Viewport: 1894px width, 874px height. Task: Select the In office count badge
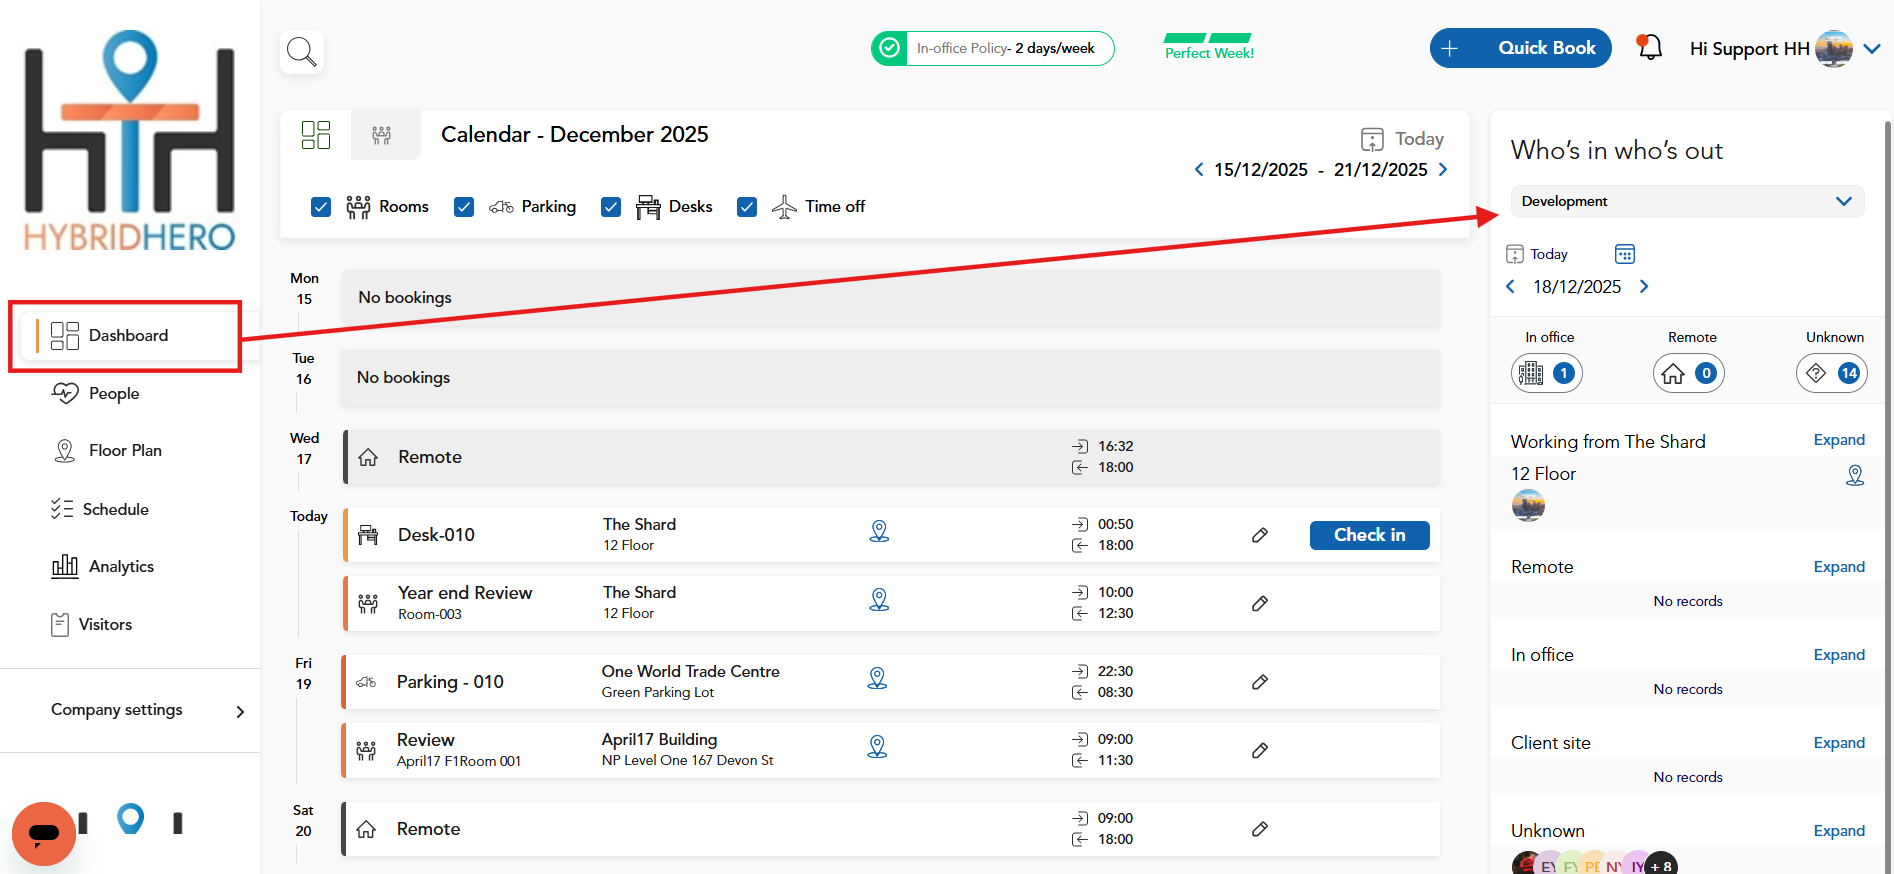click(1547, 373)
